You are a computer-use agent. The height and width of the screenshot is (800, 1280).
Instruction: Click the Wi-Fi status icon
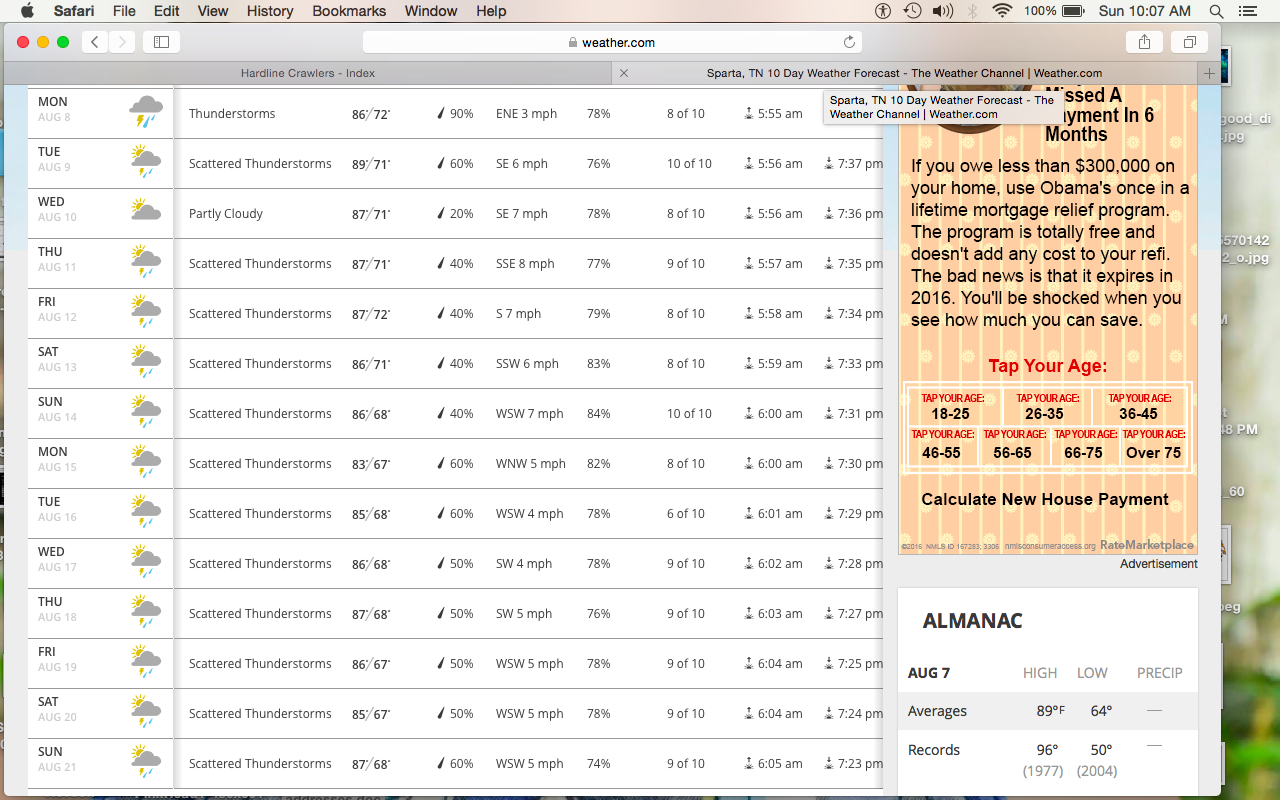coord(1001,11)
